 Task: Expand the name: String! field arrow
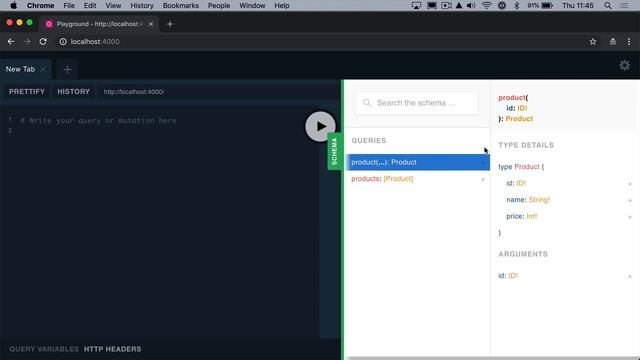pyautogui.click(x=630, y=200)
